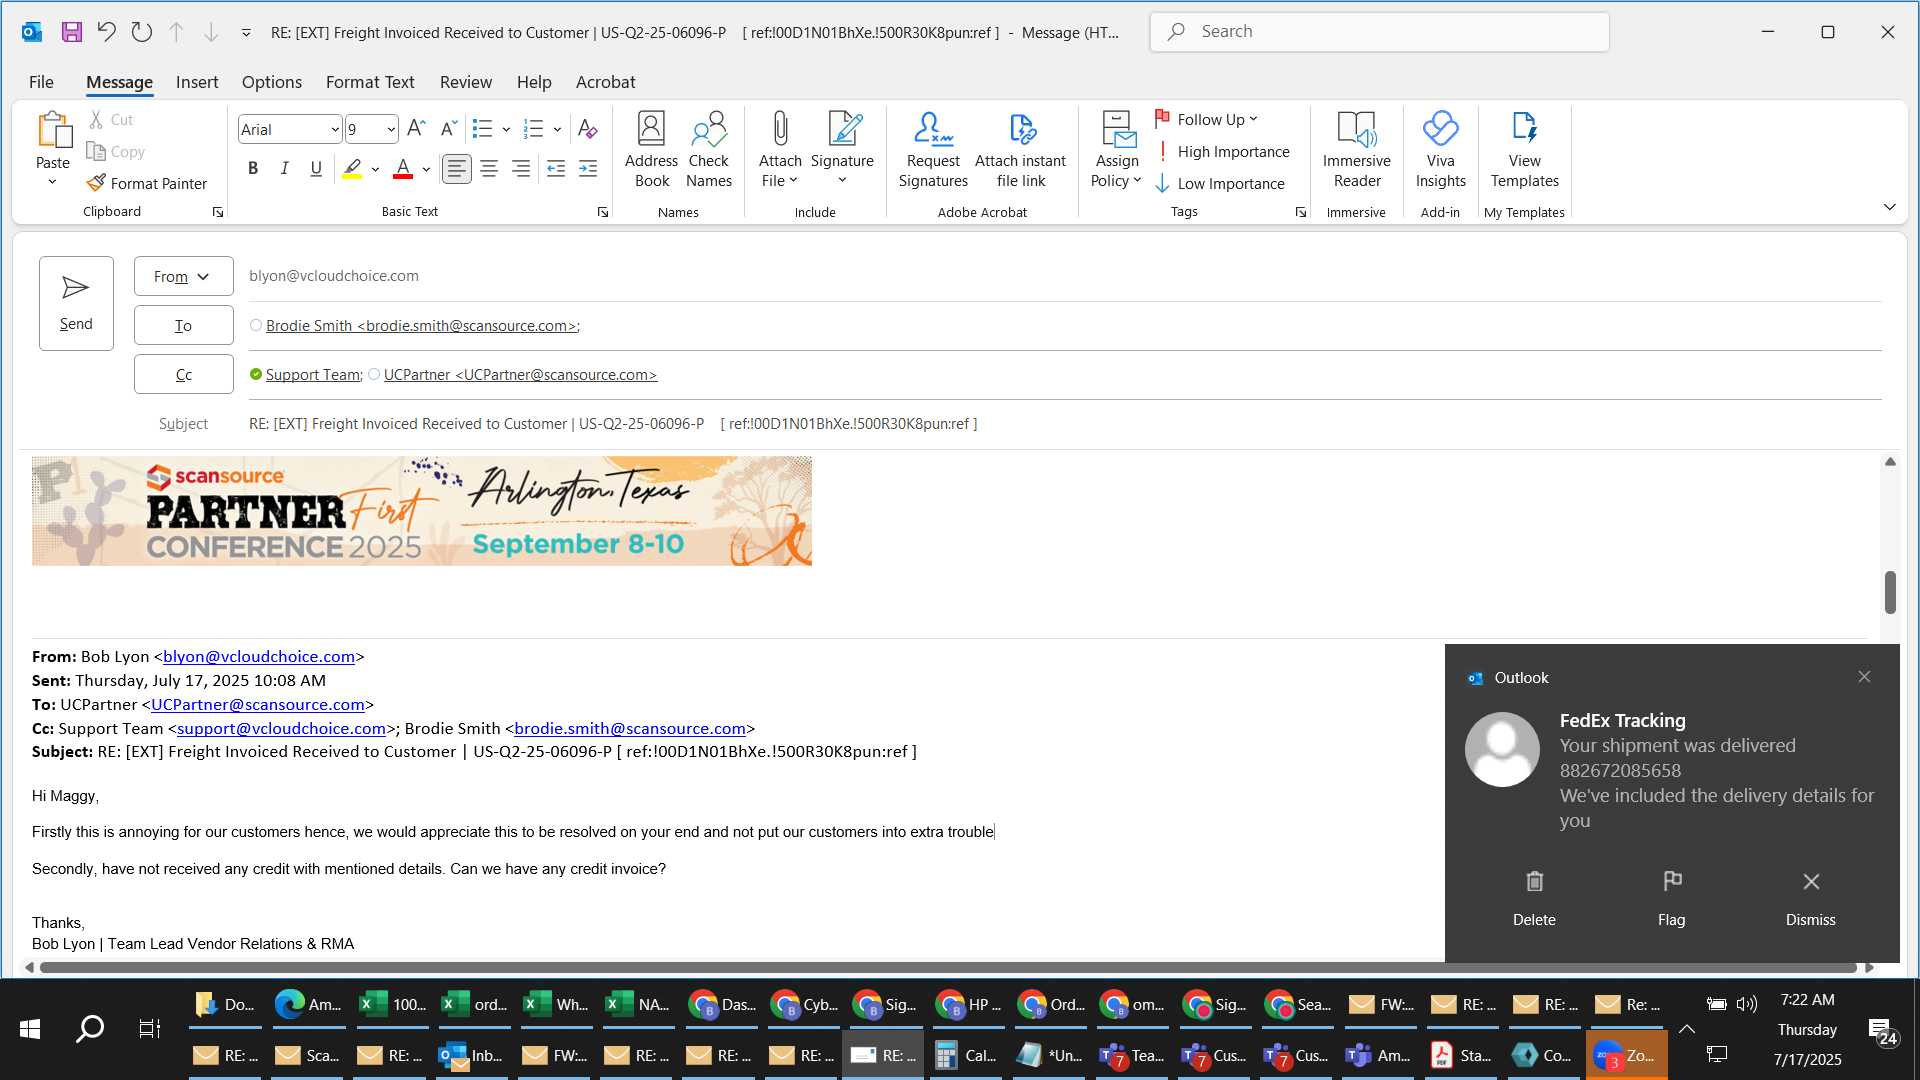Click the Subject field text
Viewport: 1920px width, 1080px height.
pyautogui.click(x=613, y=424)
